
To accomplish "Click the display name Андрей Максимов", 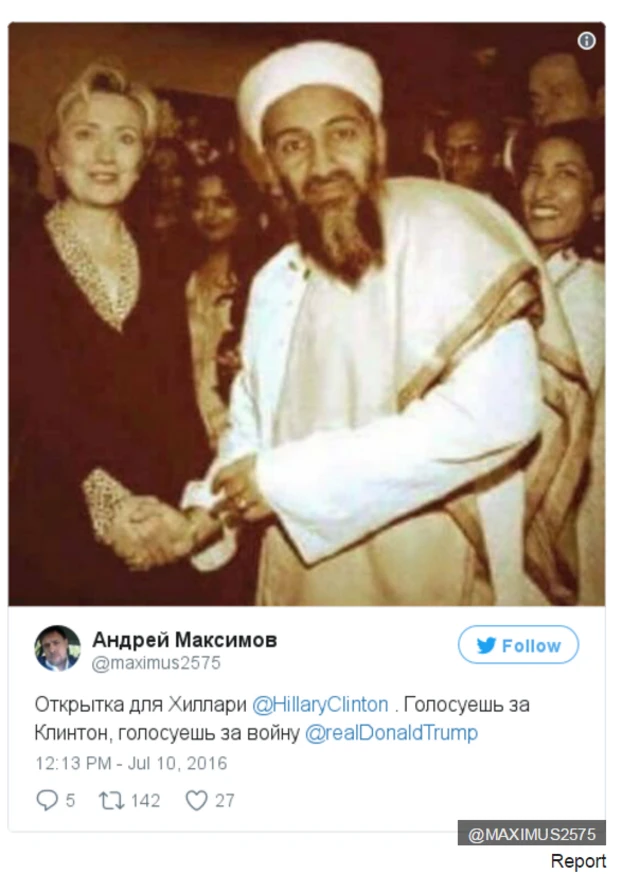I will pyautogui.click(x=185, y=639).
